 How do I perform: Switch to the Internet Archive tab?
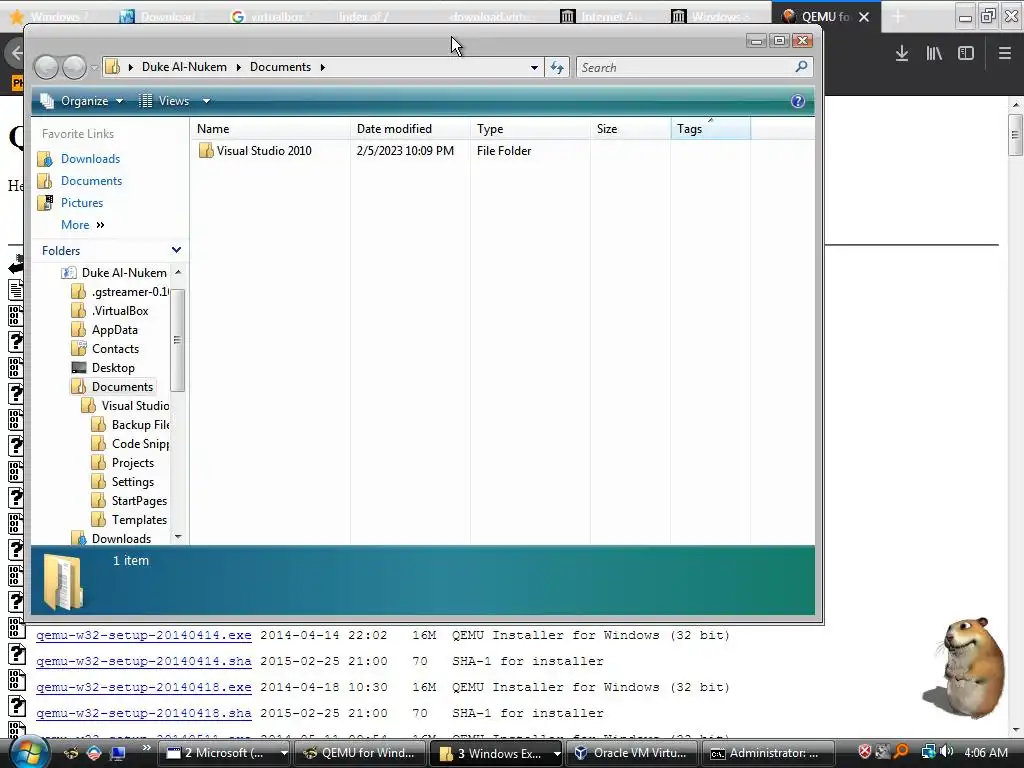click(609, 16)
